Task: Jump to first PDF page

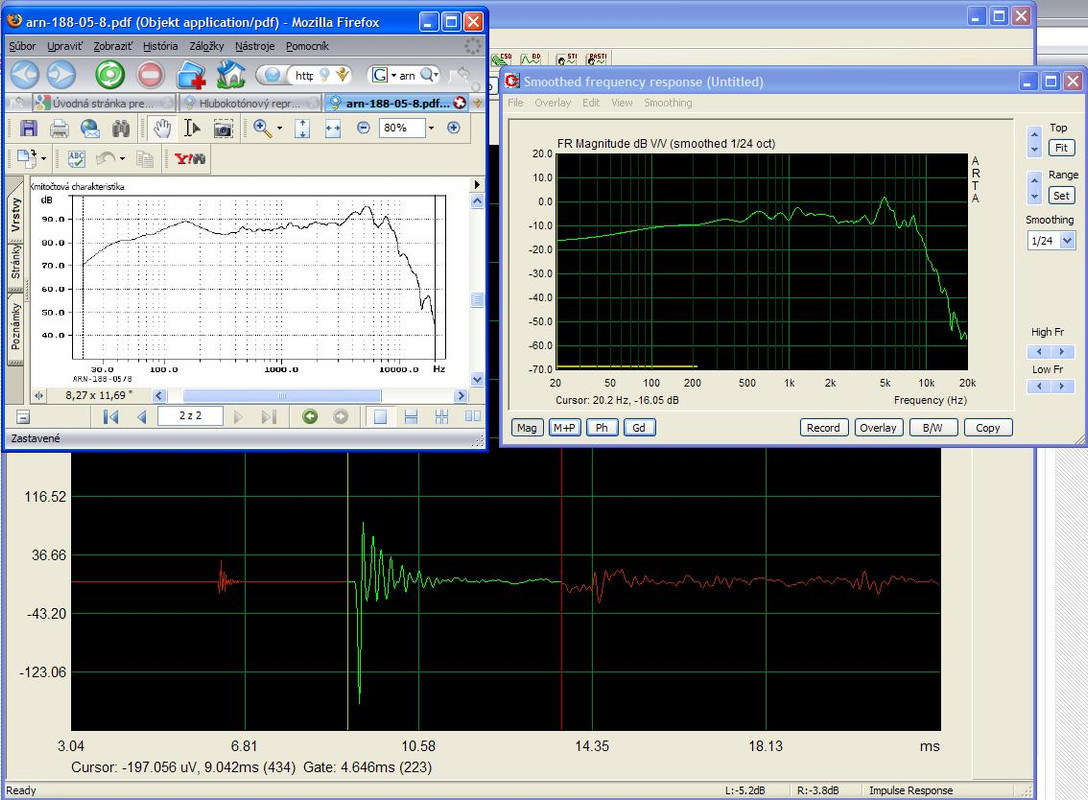Action: 110,416
